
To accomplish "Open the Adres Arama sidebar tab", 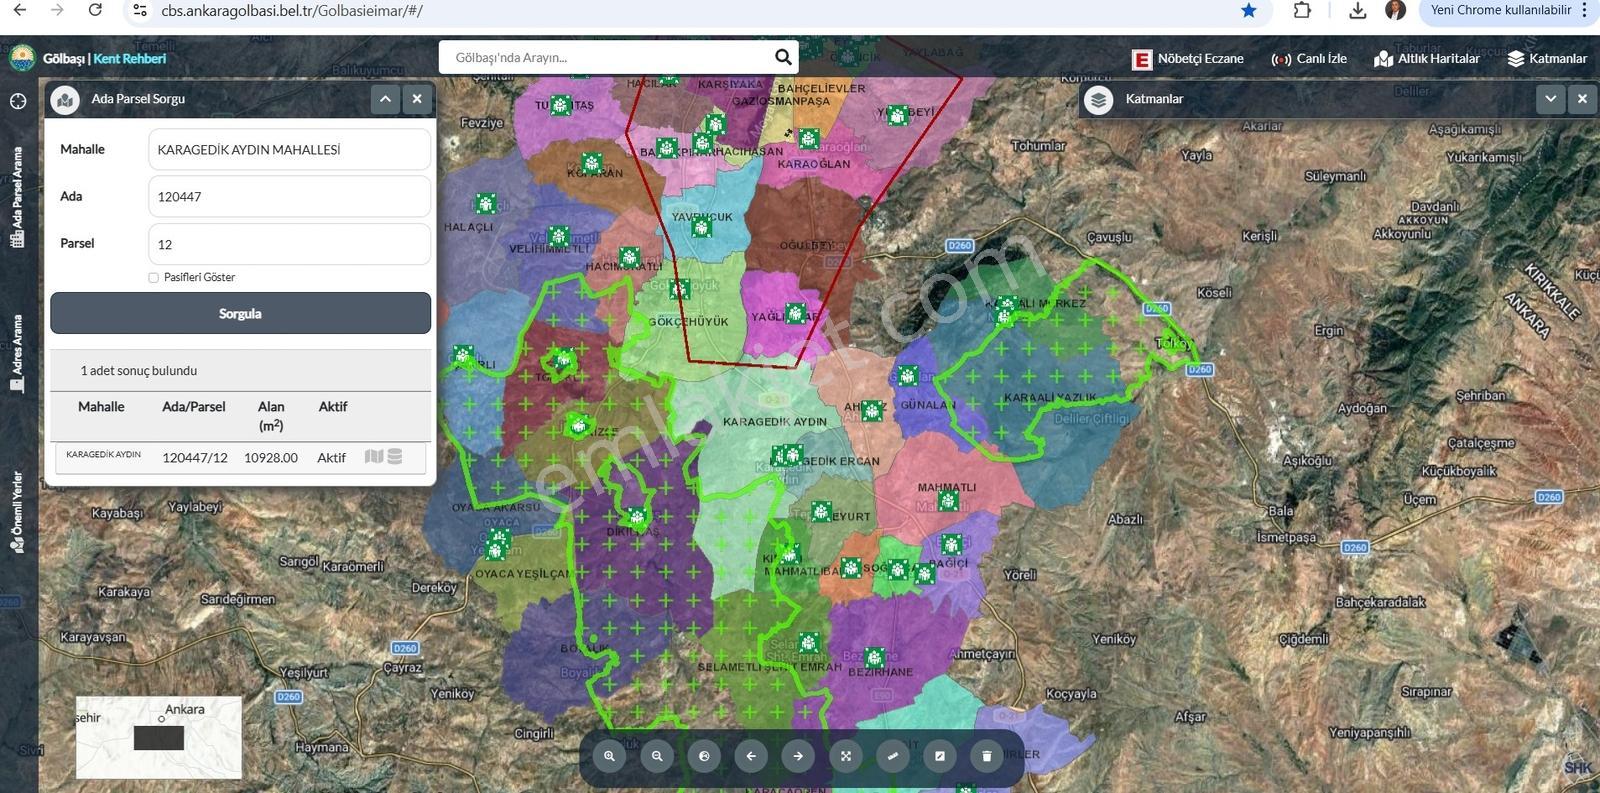I will pyautogui.click(x=17, y=354).
